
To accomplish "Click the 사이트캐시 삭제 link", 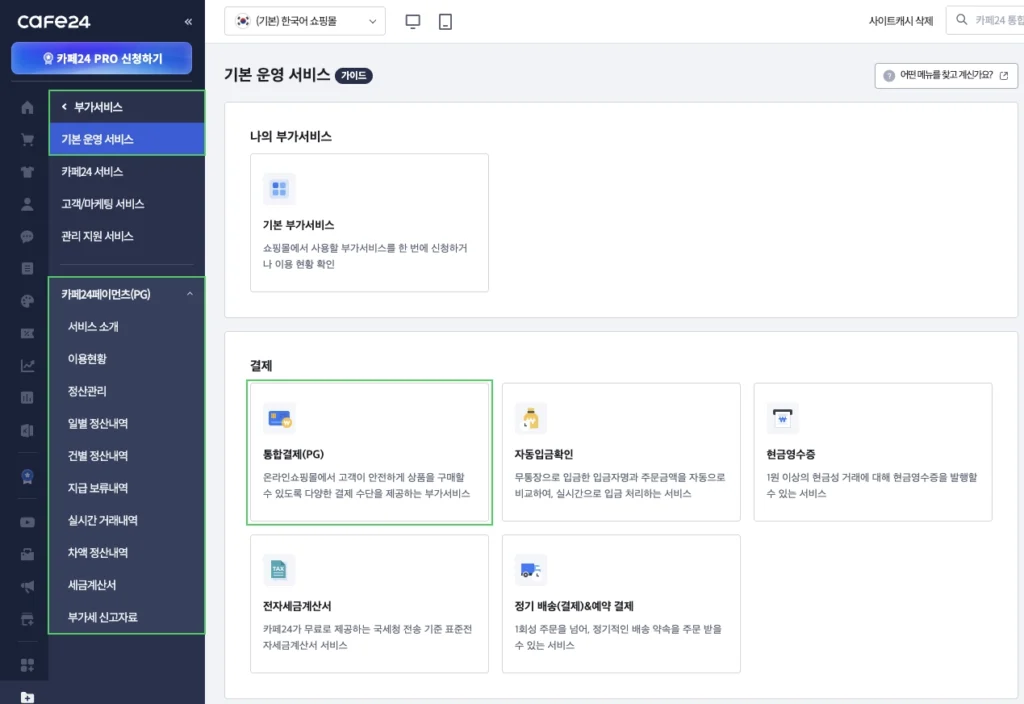I will [x=898, y=20].
